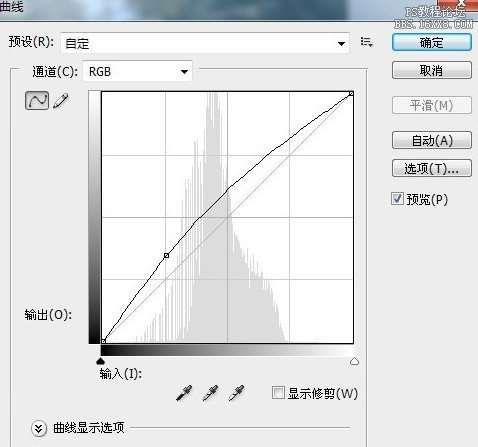478x447 pixels.
Task: Click the top-right curve endpoint
Action: coord(351,94)
